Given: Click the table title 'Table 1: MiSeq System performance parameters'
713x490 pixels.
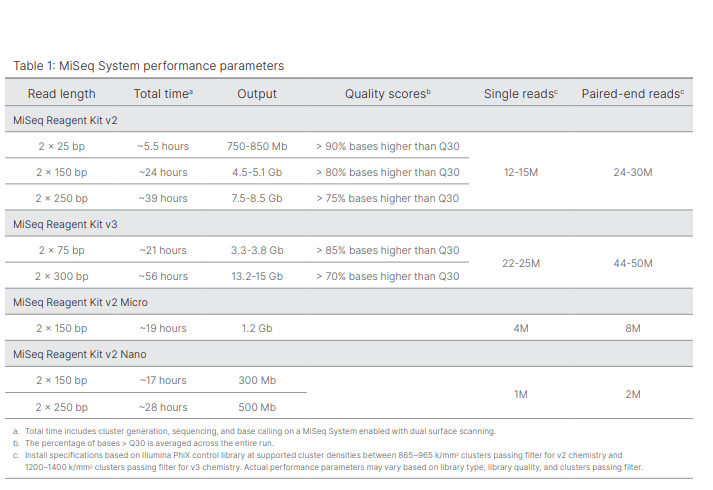Looking at the screenshot, I should (148, 66).
